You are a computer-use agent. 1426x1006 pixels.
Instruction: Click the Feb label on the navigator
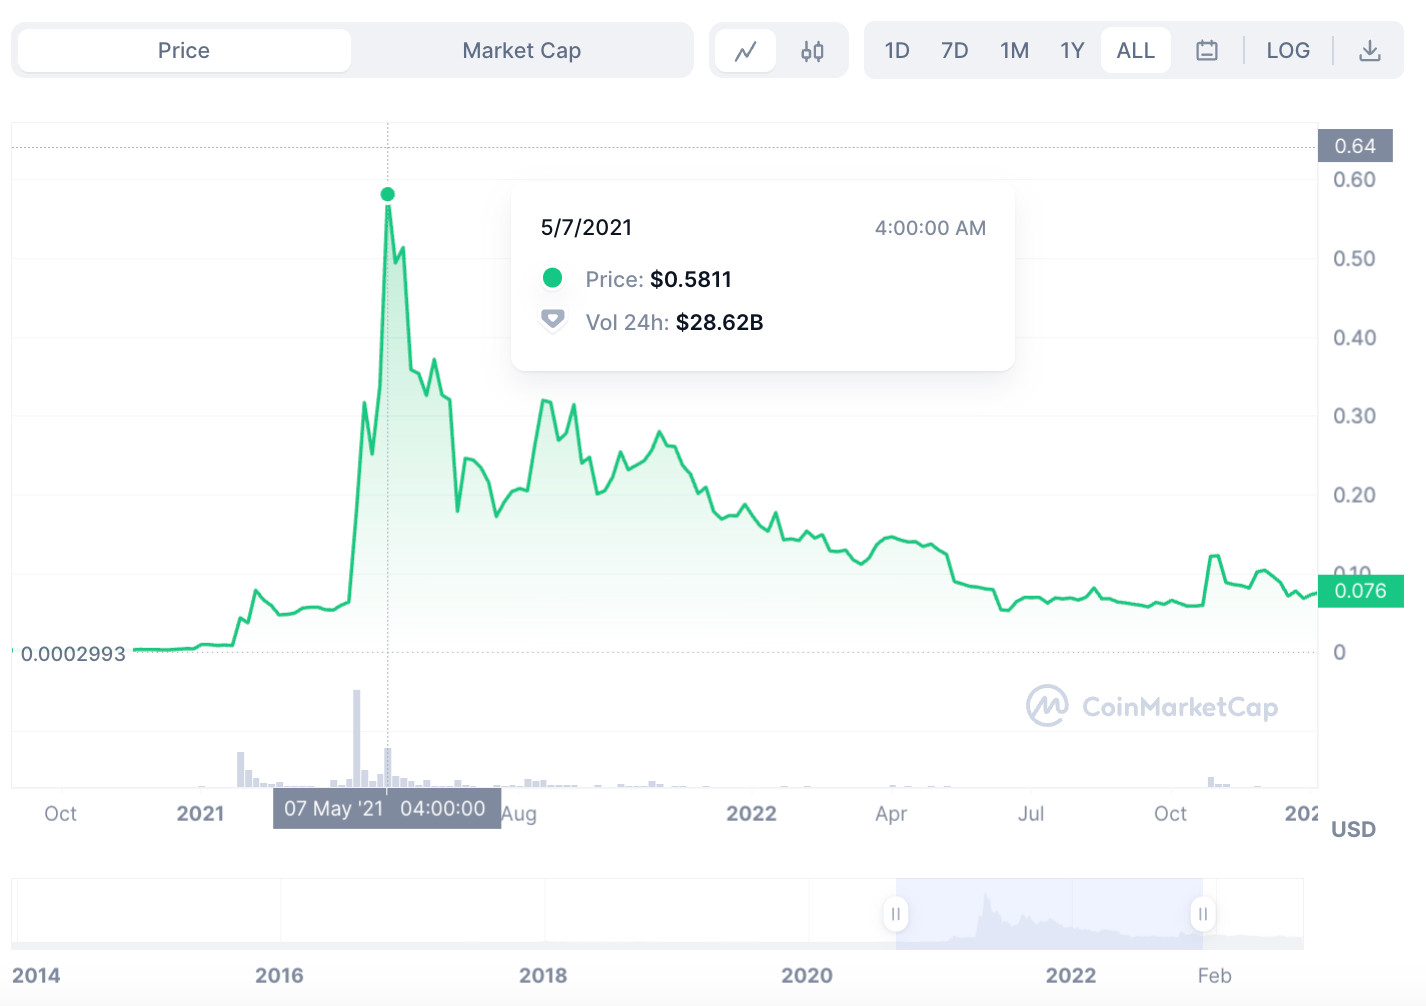click(1214, 975)
